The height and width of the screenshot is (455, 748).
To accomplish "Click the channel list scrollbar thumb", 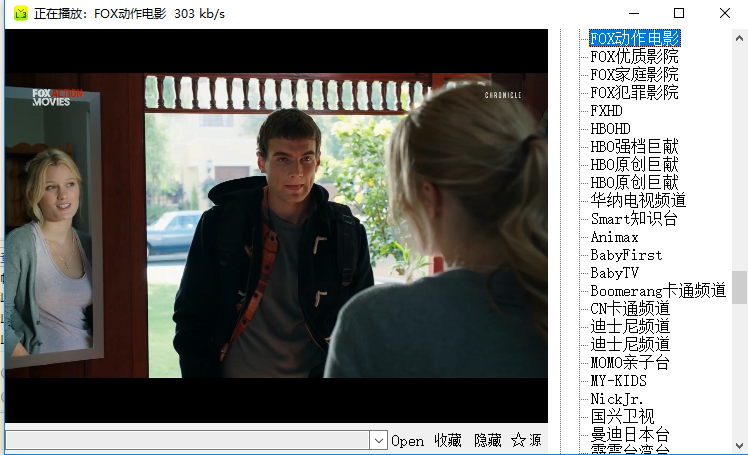I will (x=739, y=287).
